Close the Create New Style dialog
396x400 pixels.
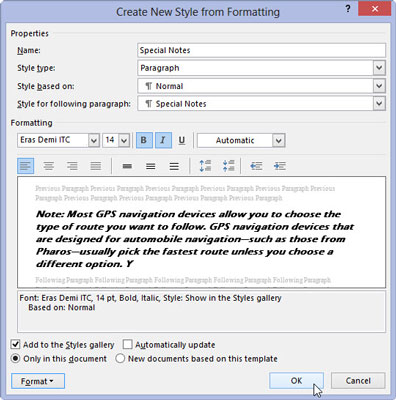(375, 9)
